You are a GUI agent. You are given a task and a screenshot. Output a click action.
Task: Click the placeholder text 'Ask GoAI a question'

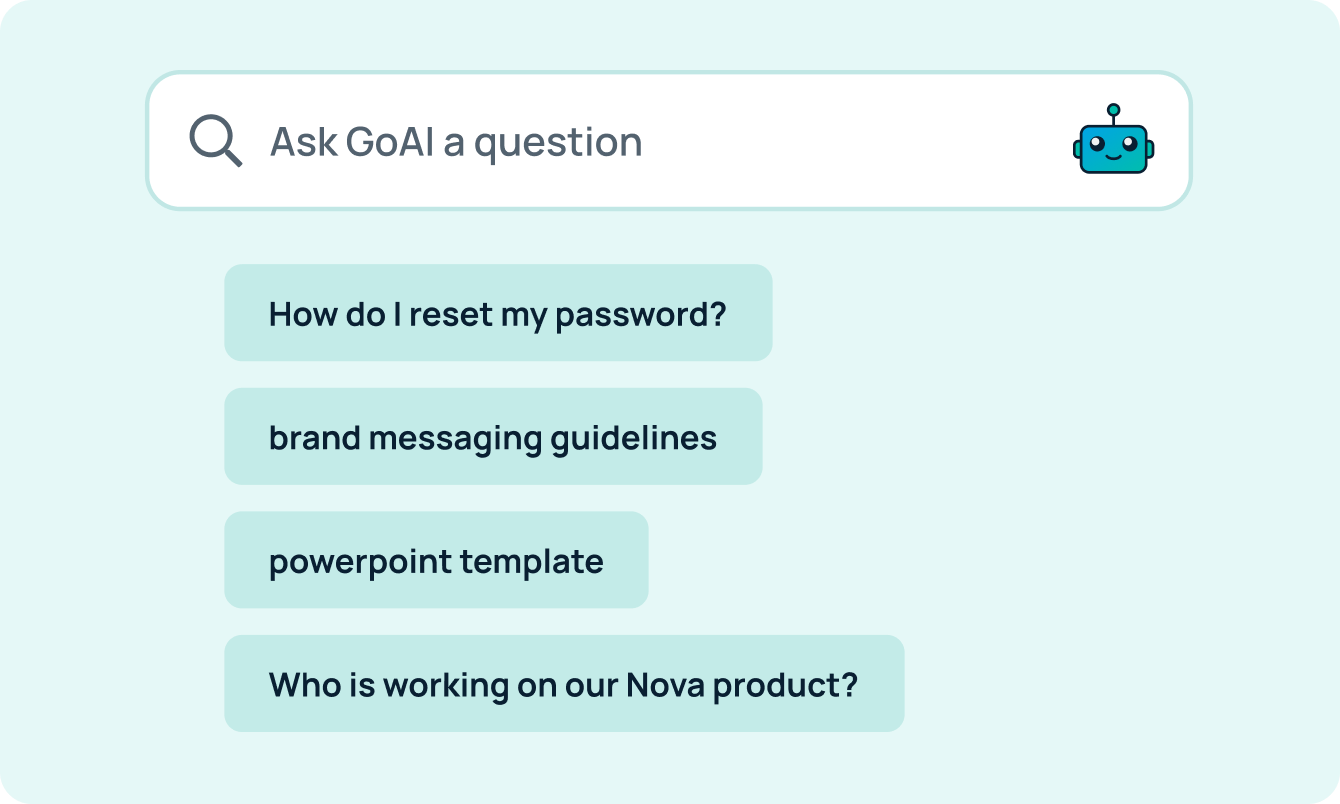point(455,141)
